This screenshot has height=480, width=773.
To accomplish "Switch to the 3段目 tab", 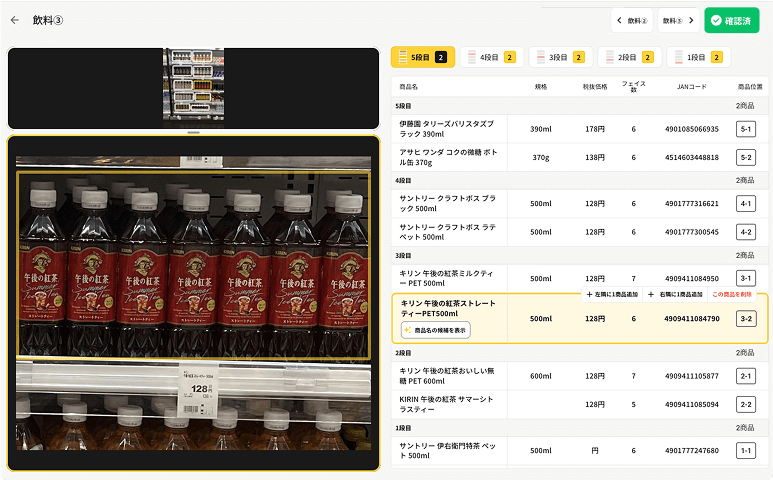I will tap(561, 57).
